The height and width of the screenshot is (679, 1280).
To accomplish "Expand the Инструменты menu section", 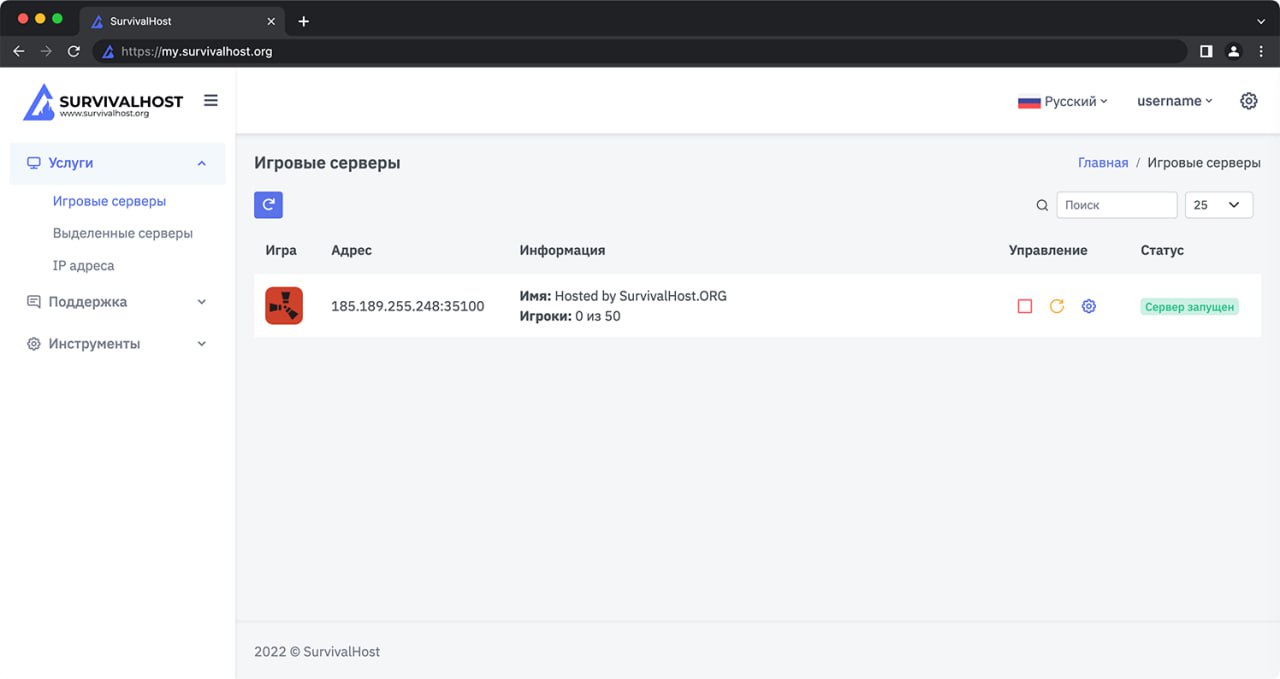I will [118, 344].
